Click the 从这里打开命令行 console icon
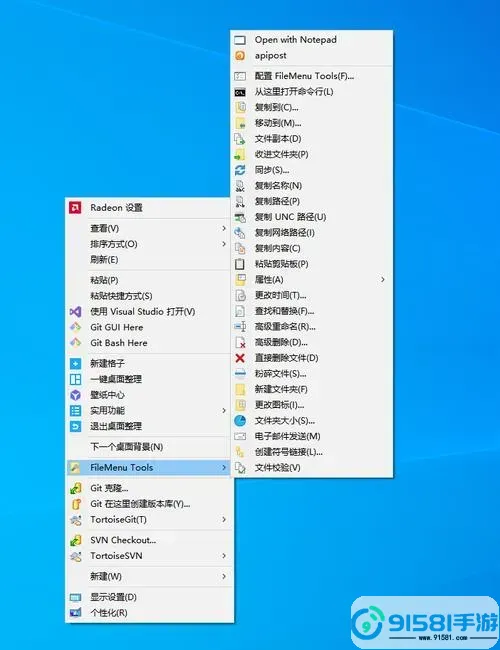The height and width of the screenshot is (650, 500). point(240,92)
